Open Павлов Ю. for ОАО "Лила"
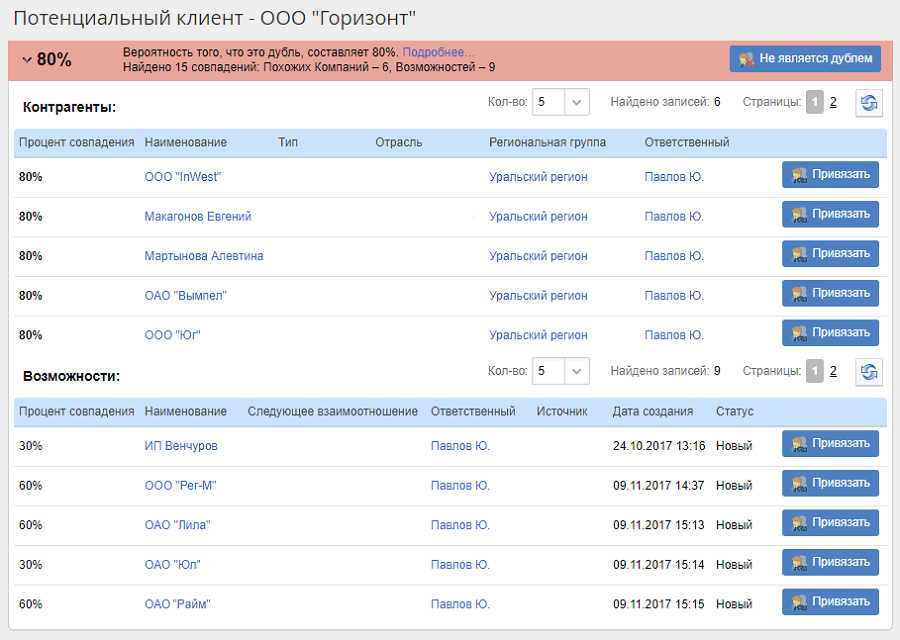This screenshot has width=900, height=640. point(460,525)
